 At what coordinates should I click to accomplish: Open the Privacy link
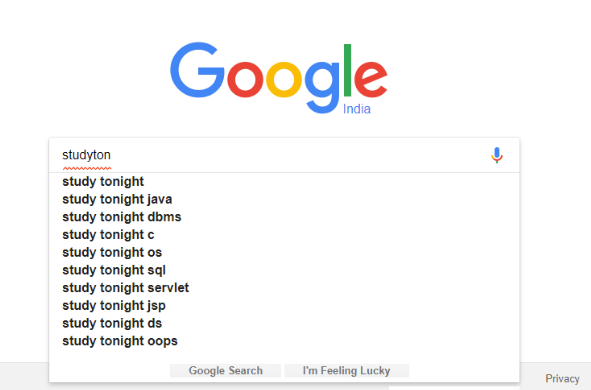pyautogui.click(x=562, y=378)
